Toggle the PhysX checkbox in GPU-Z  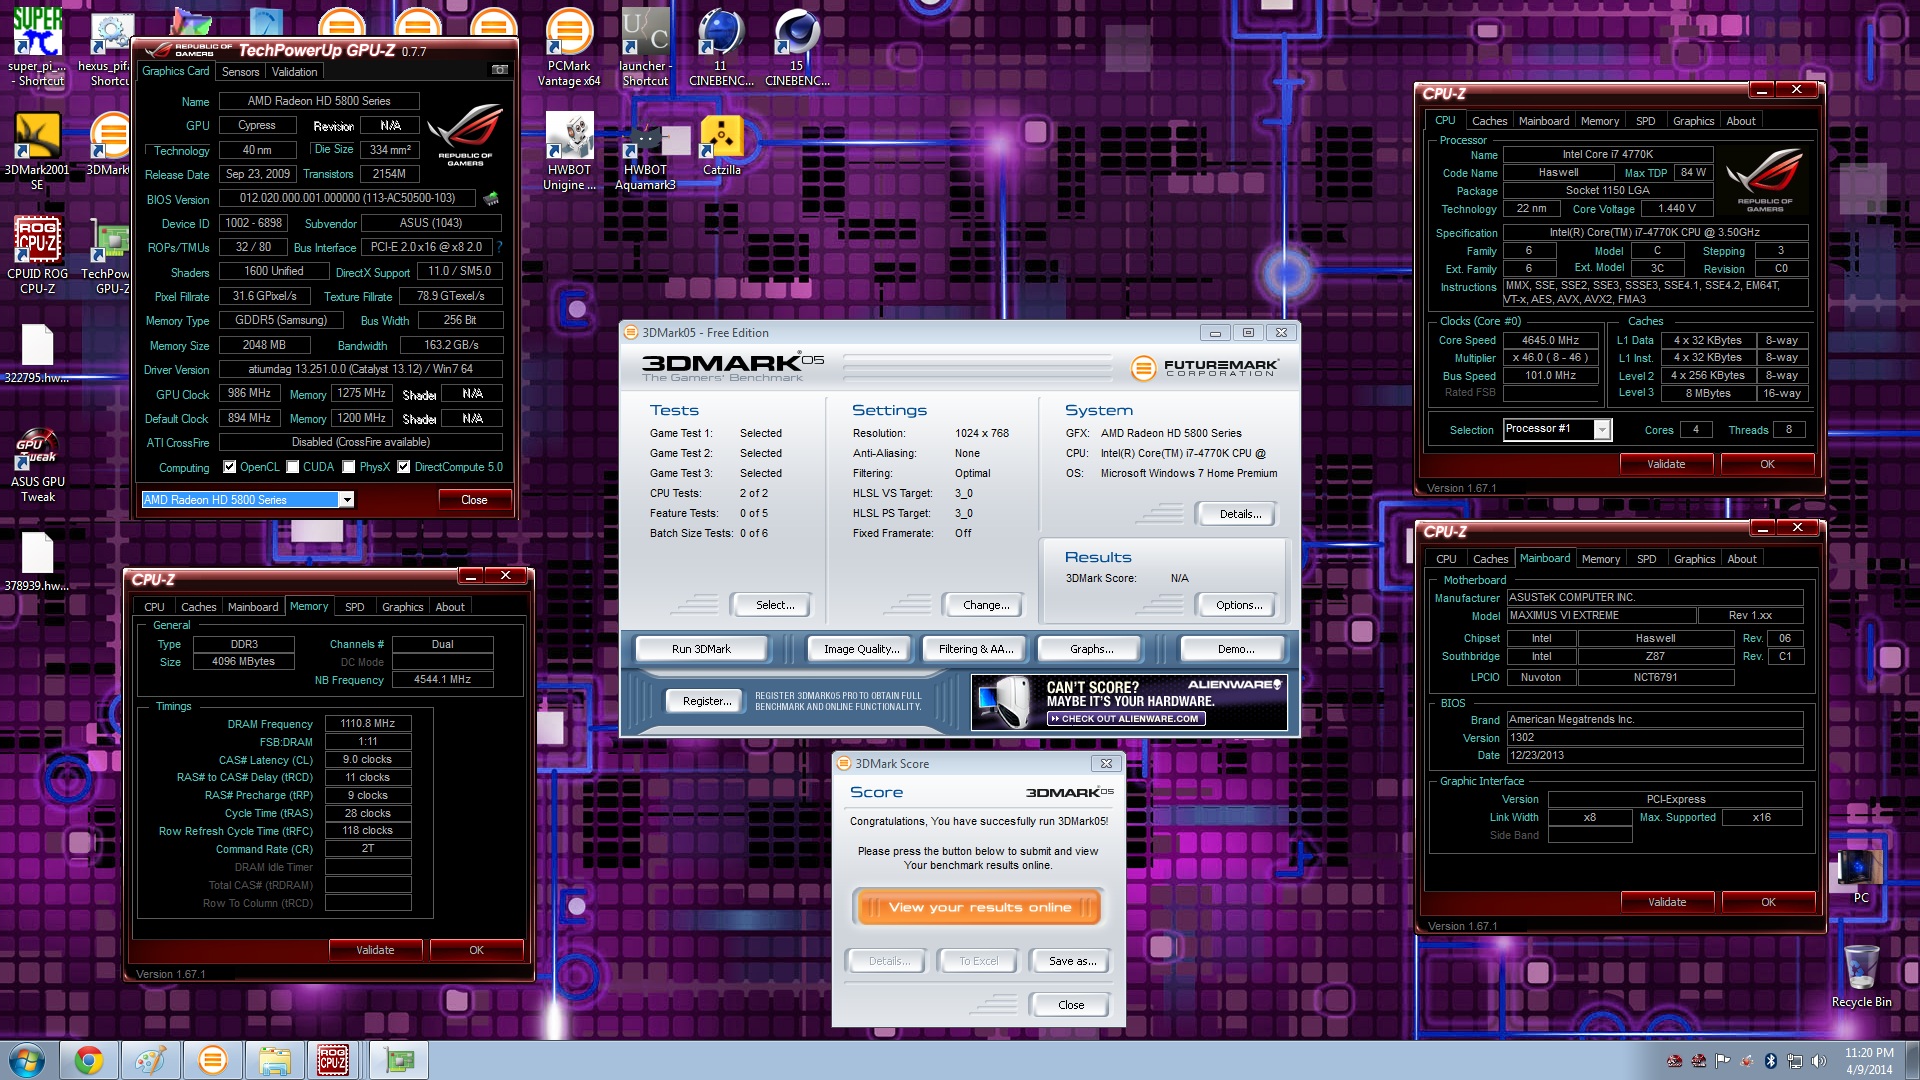(349, 467)
